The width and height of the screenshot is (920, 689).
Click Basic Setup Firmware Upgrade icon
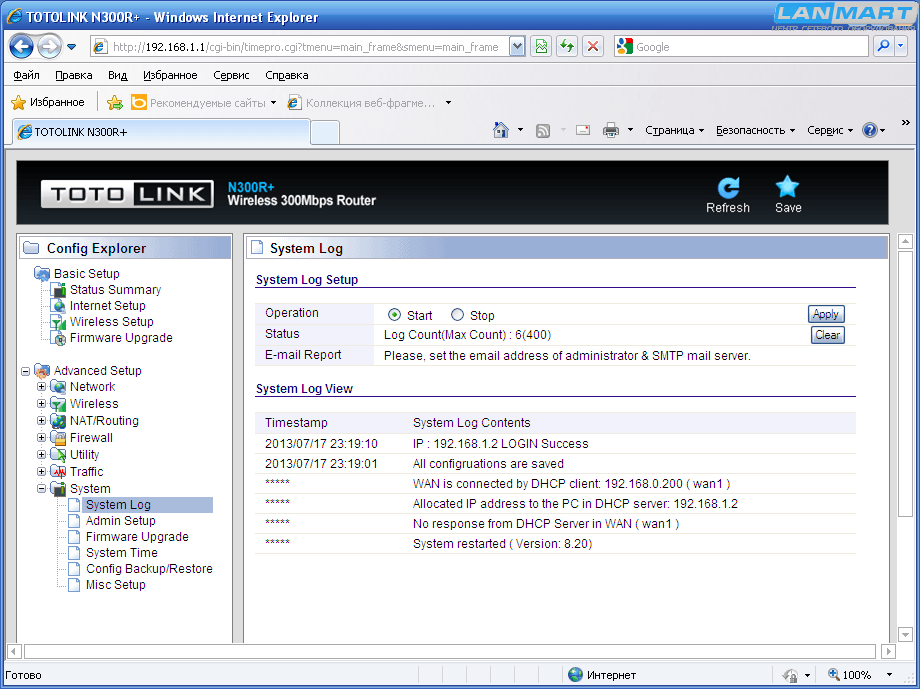coord(59,338)
